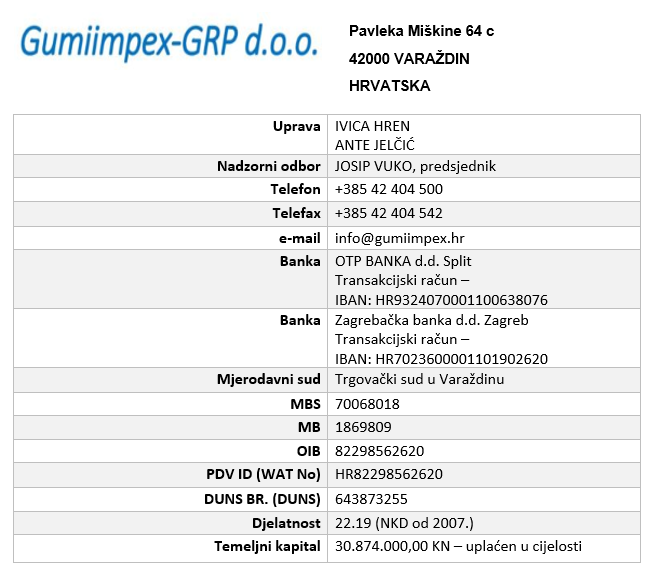Click 'Transakcijski račun –' under Zagrebačka banka
Viewport: 658px width, 572px height.
[x=402, y=339]
